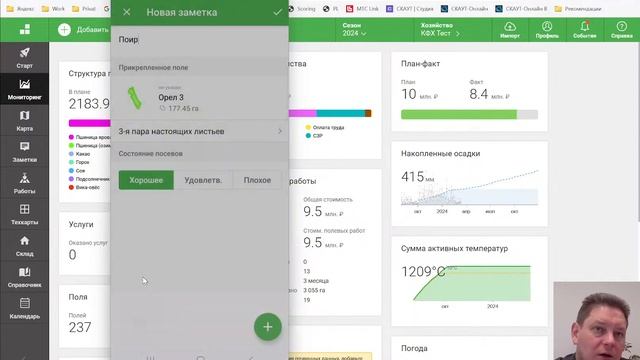
Task: Open the Хозяйство КФХ Тест selector
Action: 440,30
